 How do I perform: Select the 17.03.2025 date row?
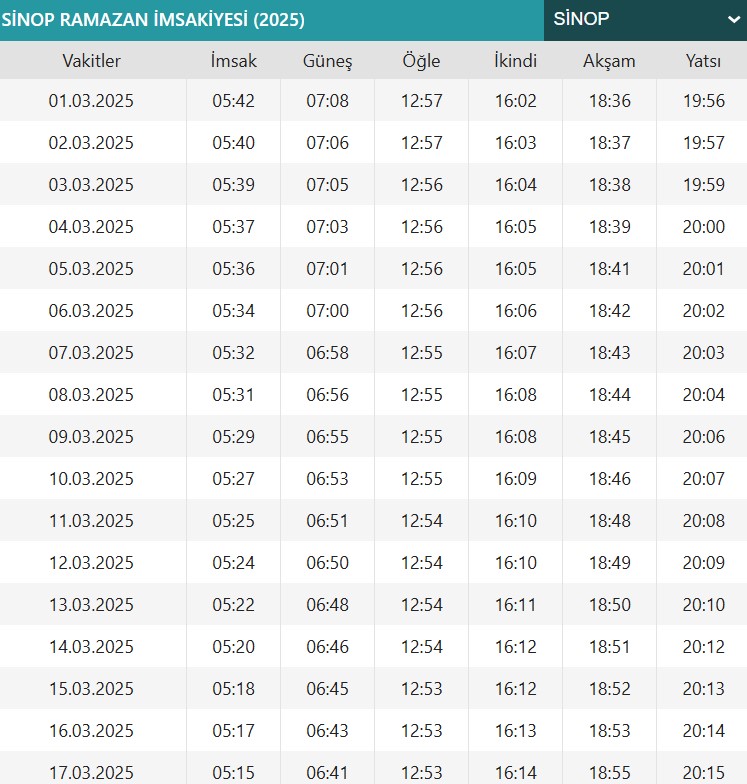(374, 768)
